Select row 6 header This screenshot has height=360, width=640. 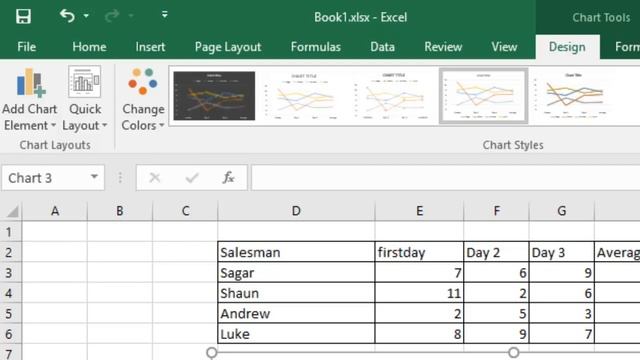coord(11,334)
